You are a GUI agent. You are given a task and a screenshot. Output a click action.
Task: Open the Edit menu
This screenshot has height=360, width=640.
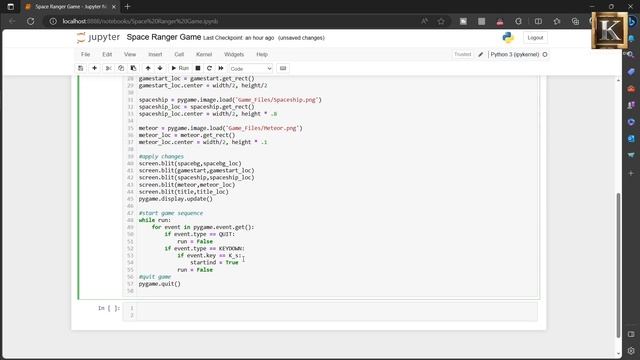[x=107, y=54]
